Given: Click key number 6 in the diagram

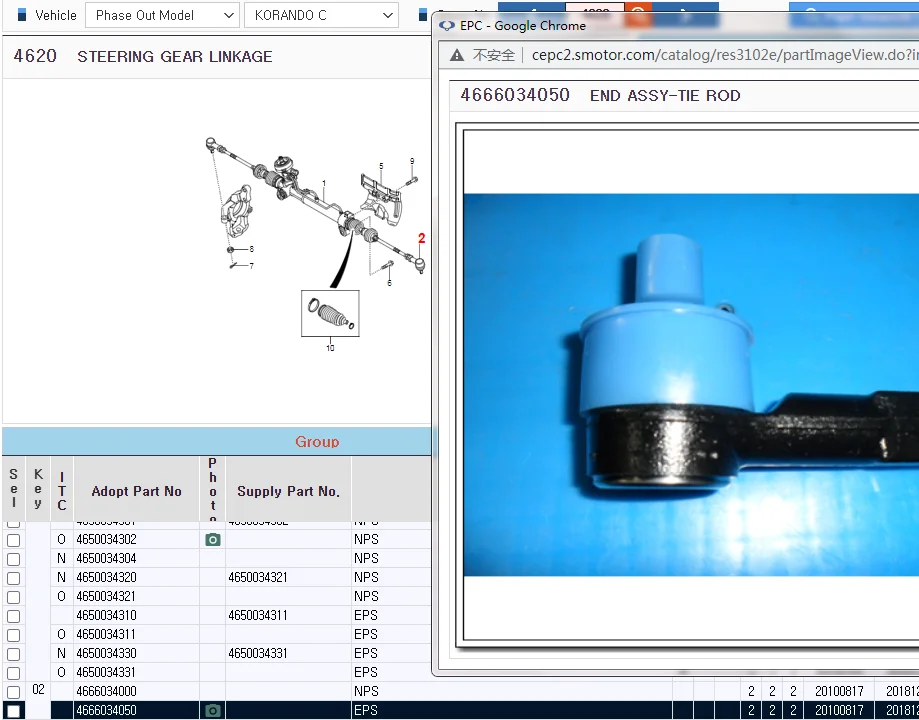Looking at the screenshot, I should (389, 283).
